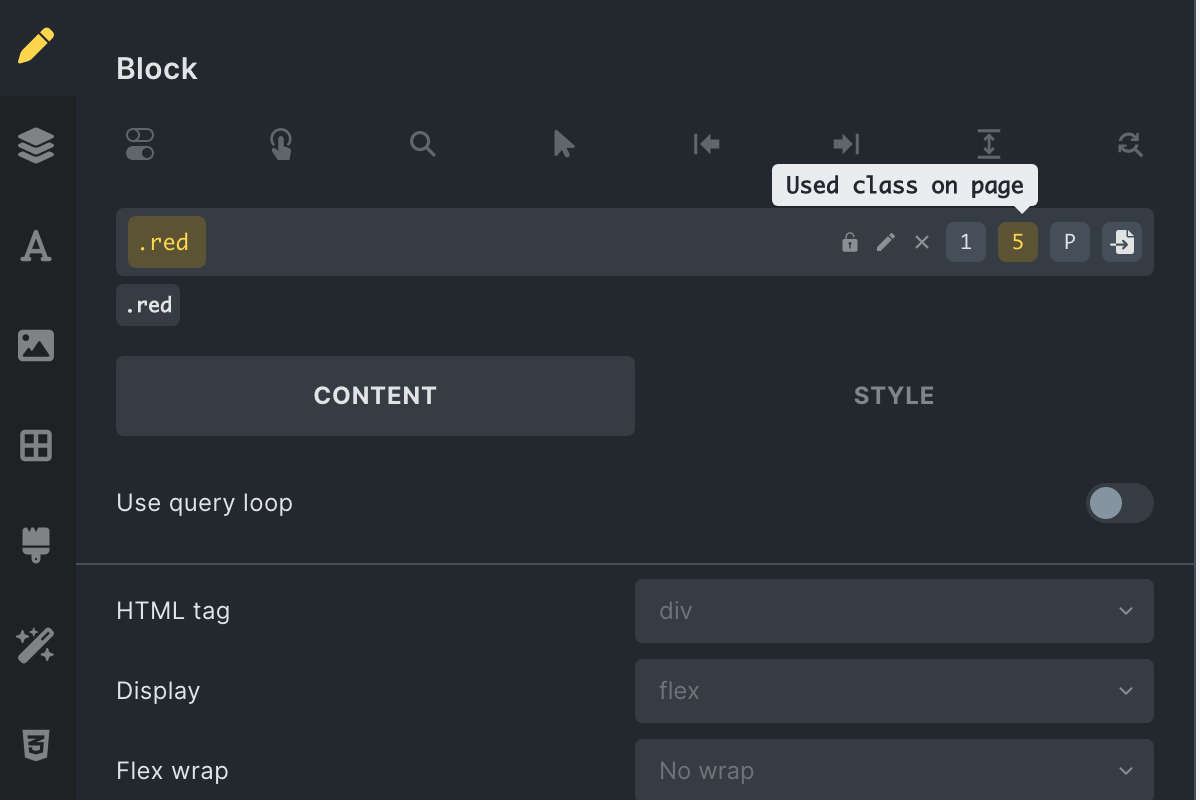
Task: Open the HTML tag dropdown showing div
Action: [x=894, y=611]
